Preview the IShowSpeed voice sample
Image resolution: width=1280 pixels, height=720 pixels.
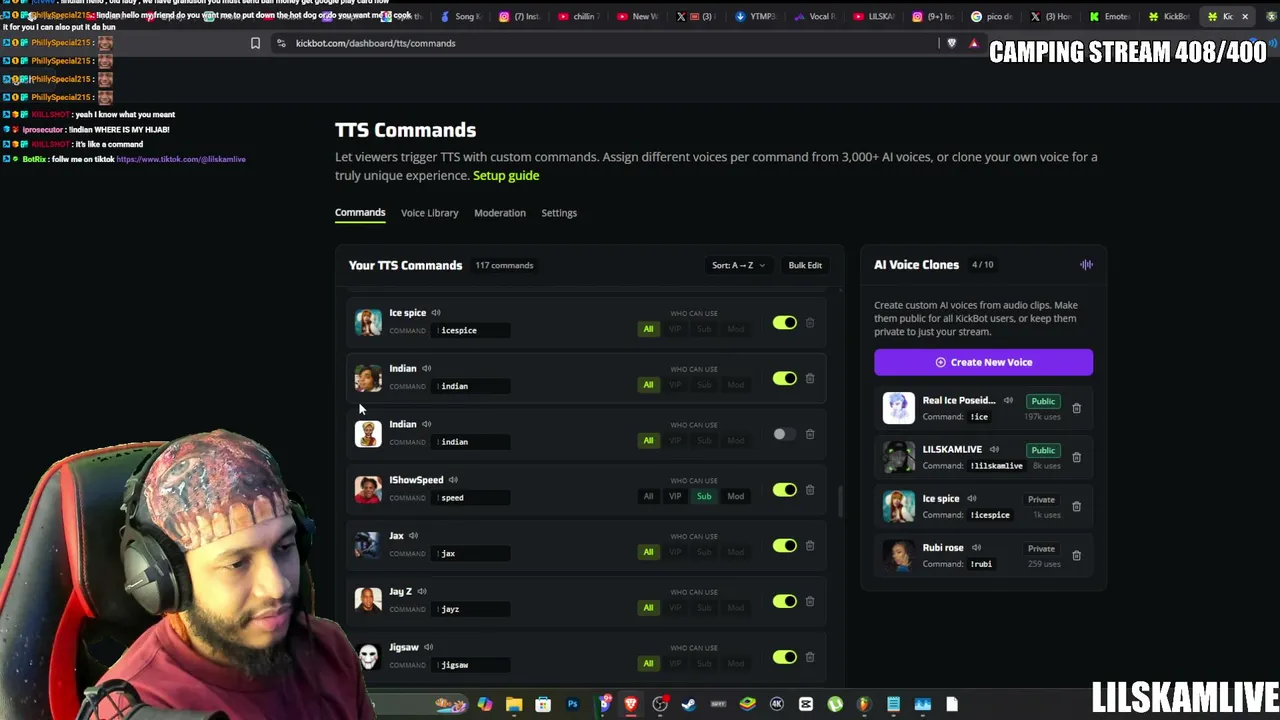click(453, 480)
